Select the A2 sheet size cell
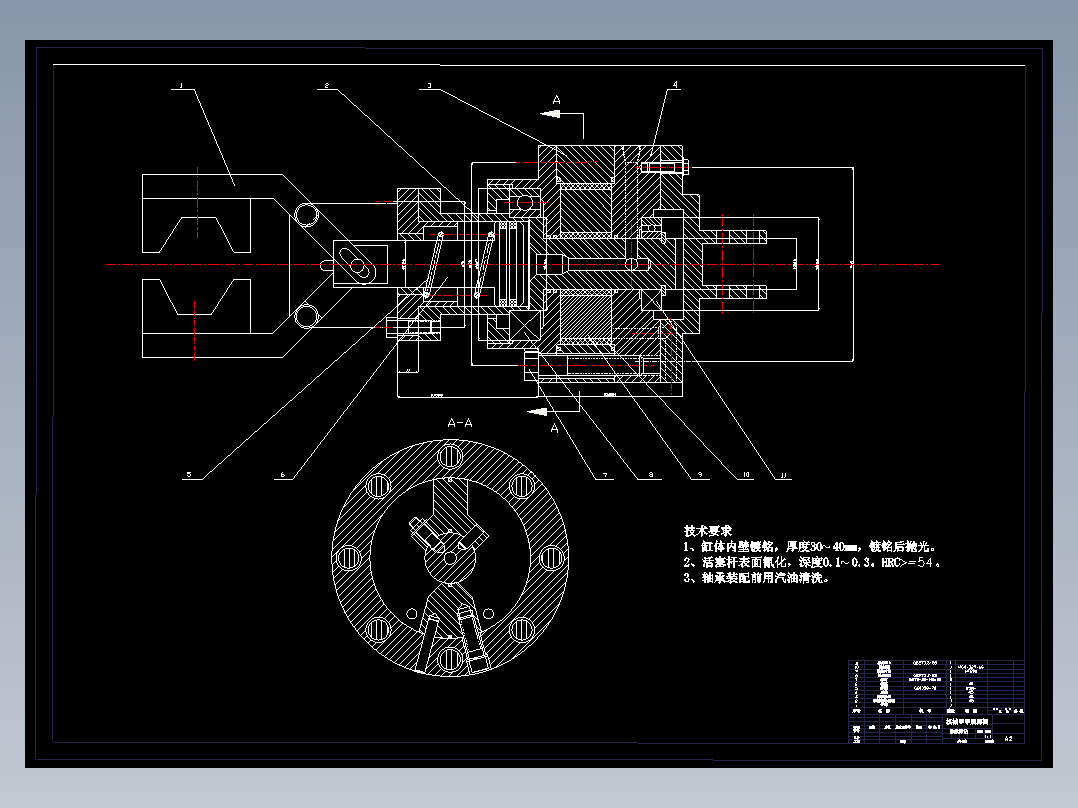 tap(1008, 740)
